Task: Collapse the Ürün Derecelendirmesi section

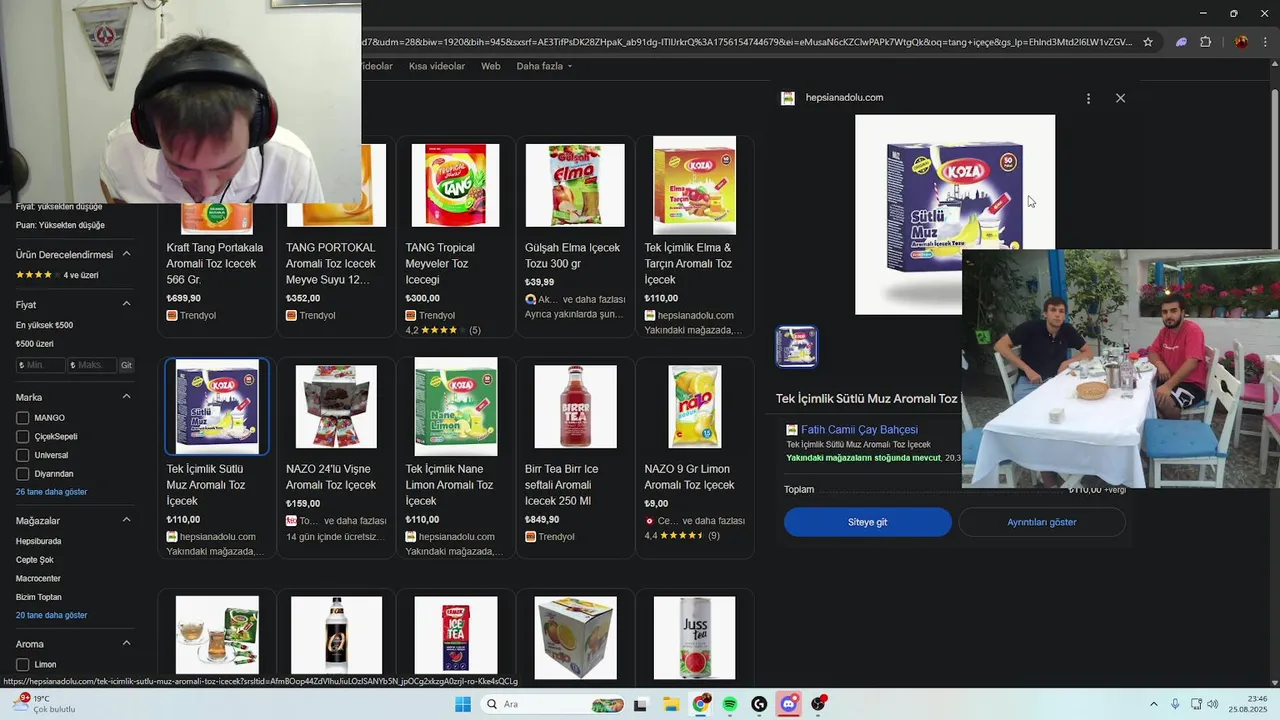Action: pos(126,254)
